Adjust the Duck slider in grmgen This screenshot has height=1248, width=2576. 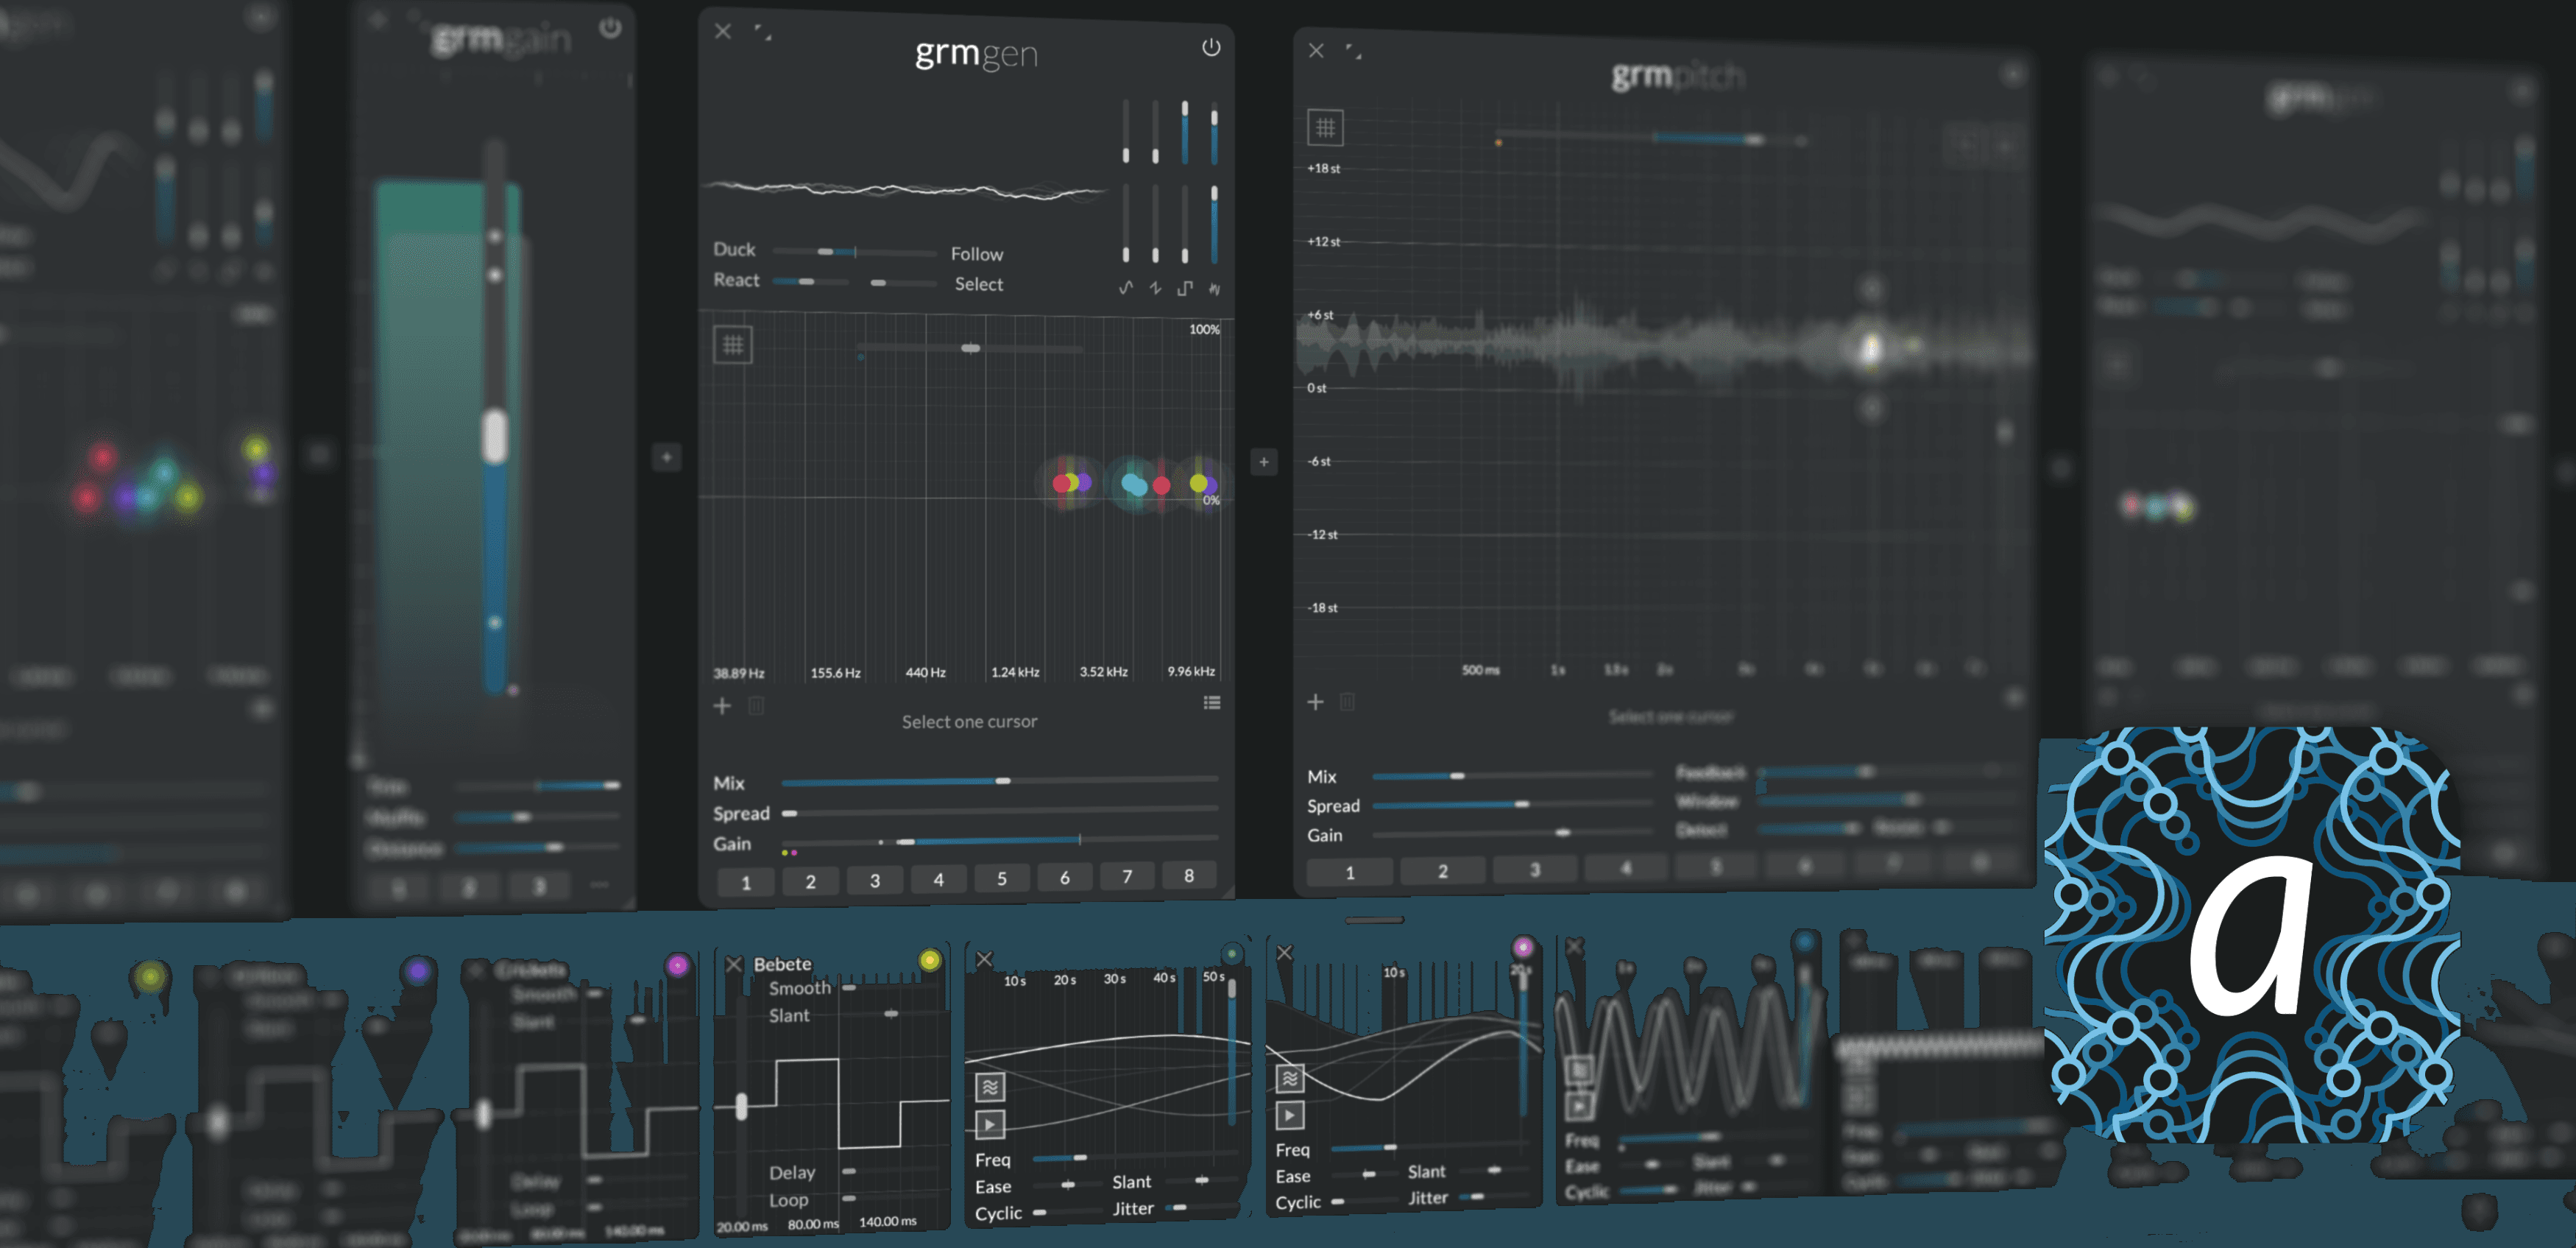pos(855,252)
